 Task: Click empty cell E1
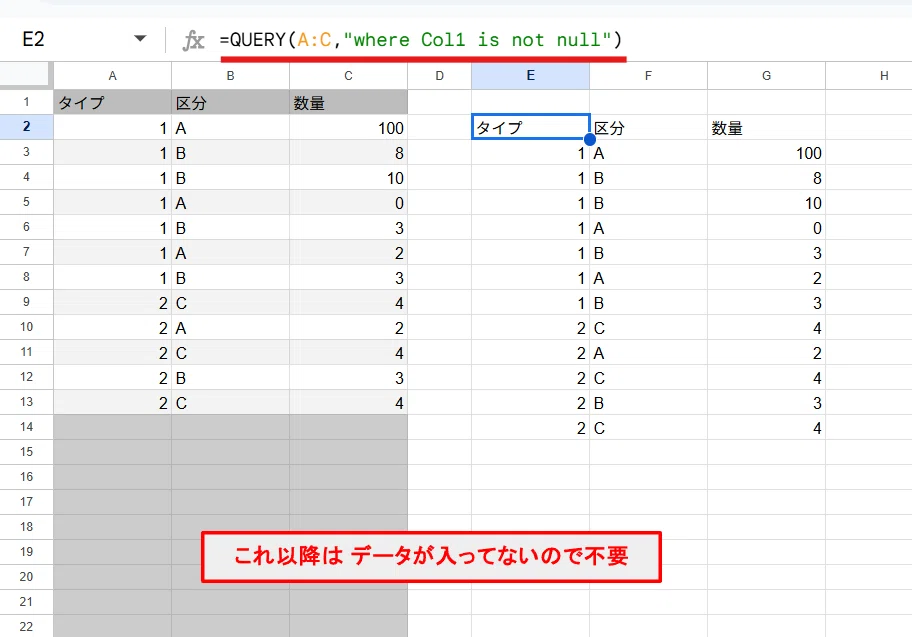[x=530, y=102]
